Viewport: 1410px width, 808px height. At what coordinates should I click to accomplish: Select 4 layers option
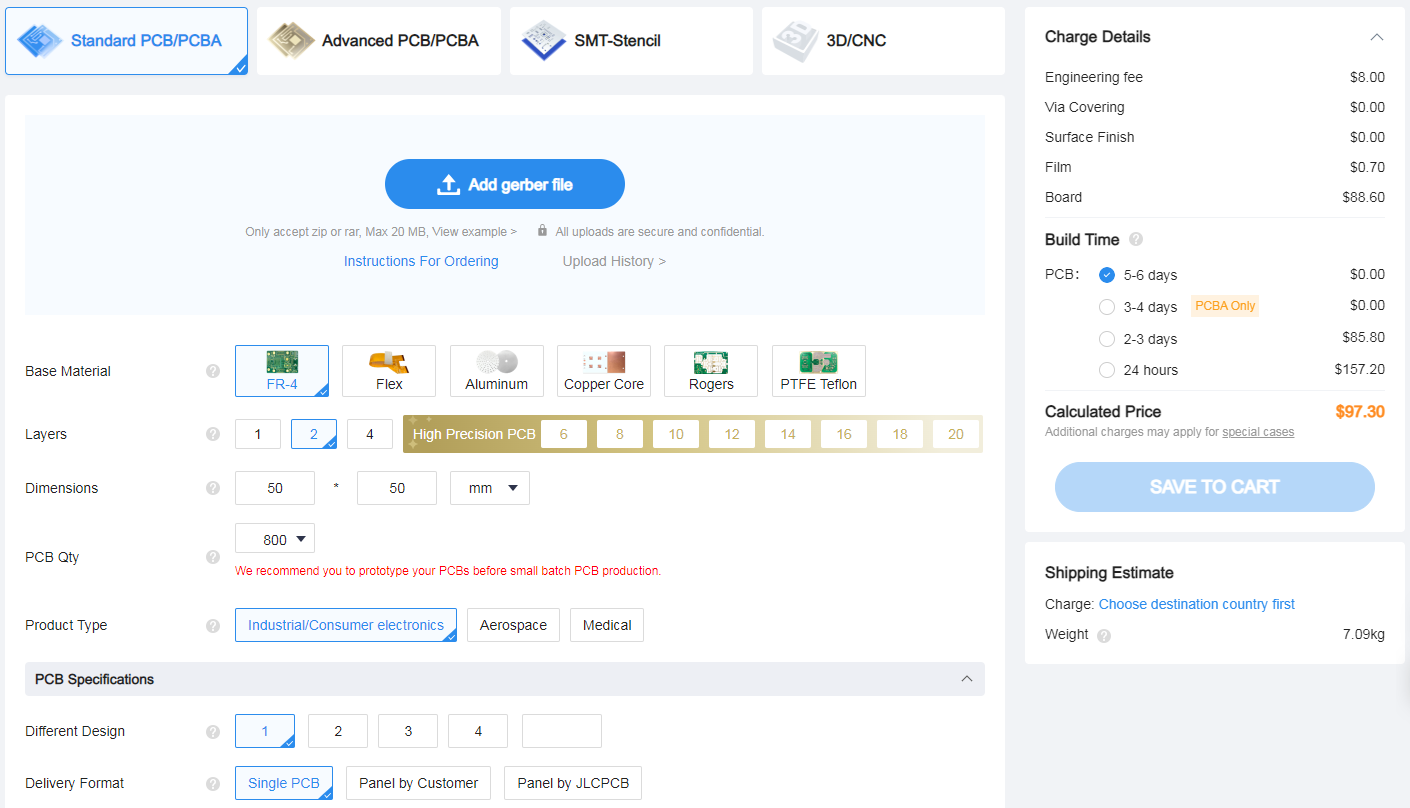pyautogui.click(x=370, y=434)
